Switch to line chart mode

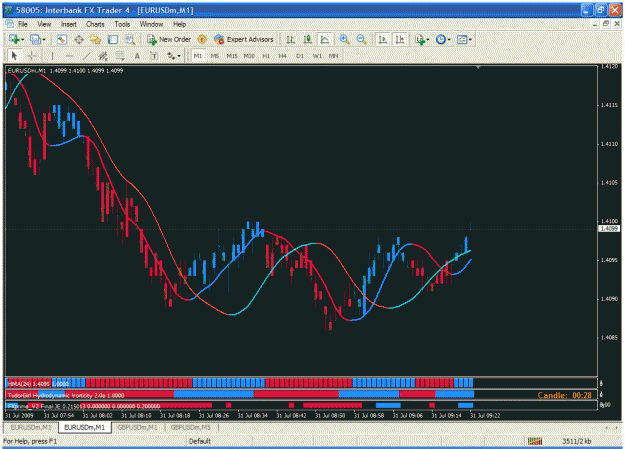click(324, 39)
